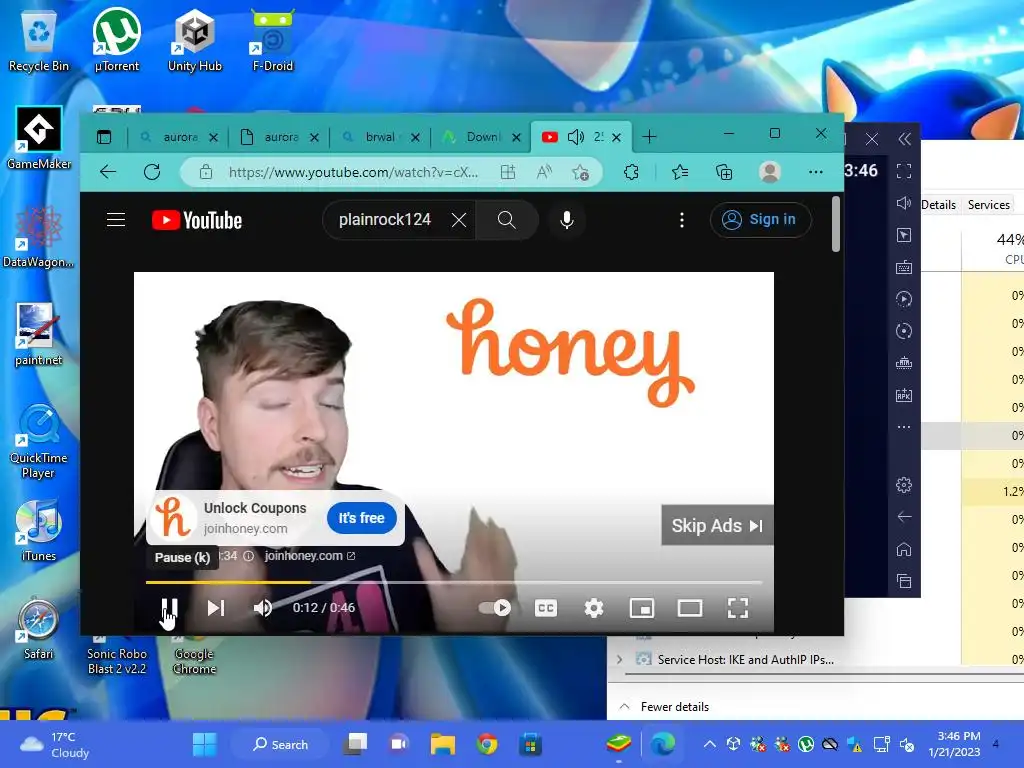The height and width of the screenshot is (768, 1024).
Task: Click BlueStacks recent apps icon
Action: pos(904,581)
